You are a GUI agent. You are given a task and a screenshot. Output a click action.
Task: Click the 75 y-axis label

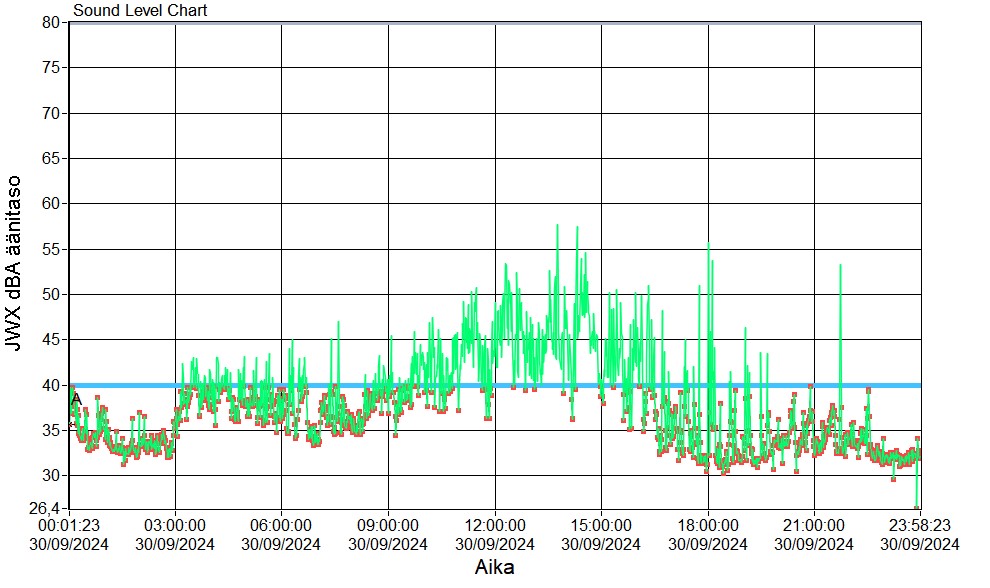tap(51, 68)
